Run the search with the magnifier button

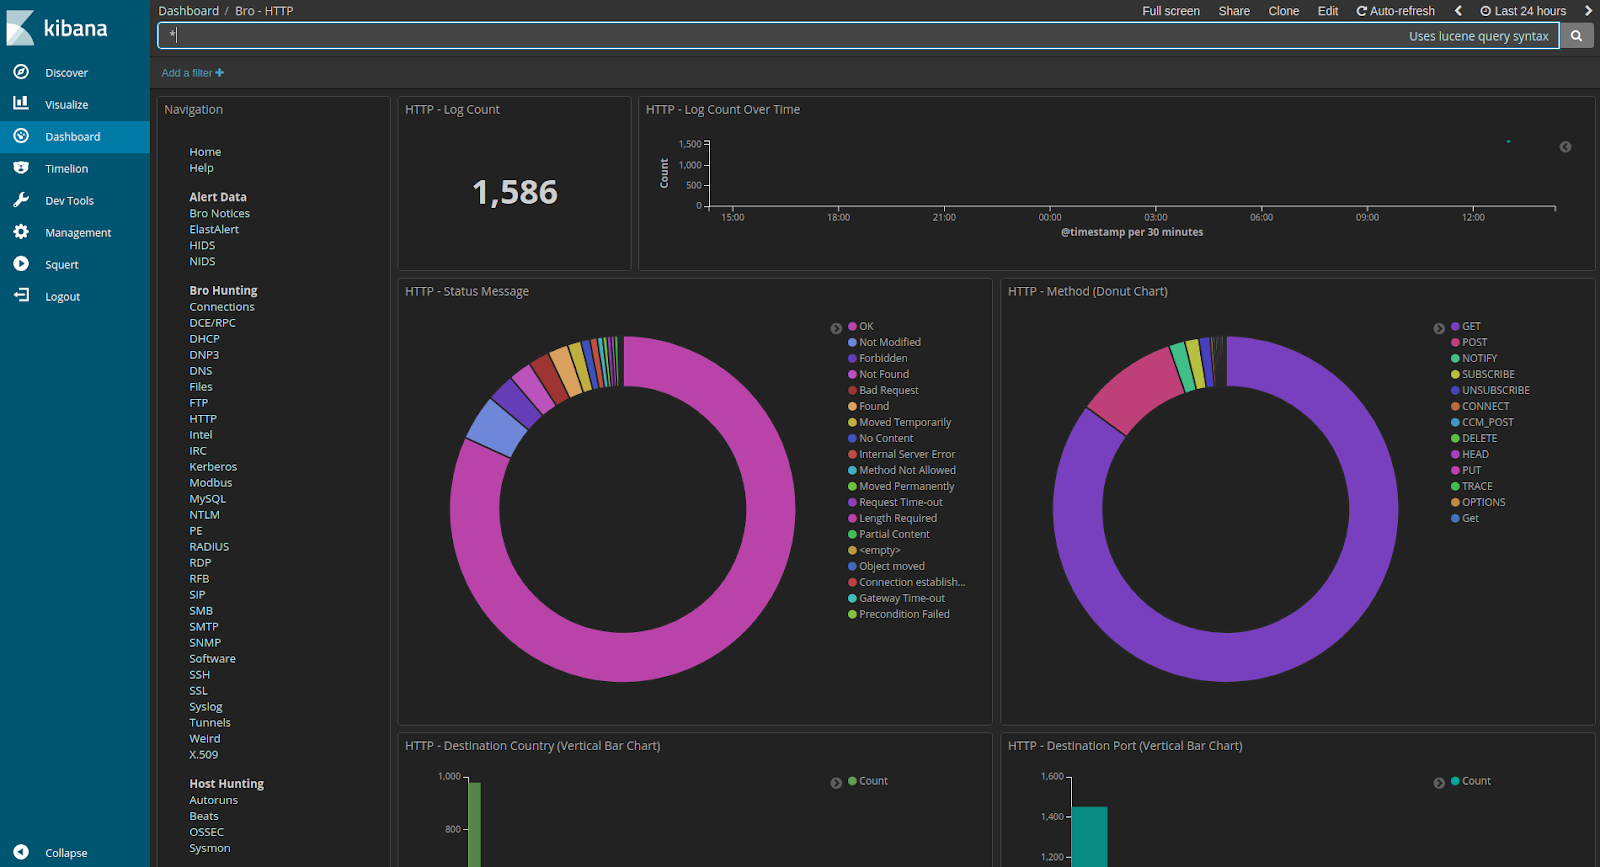tap(1577, 36)
